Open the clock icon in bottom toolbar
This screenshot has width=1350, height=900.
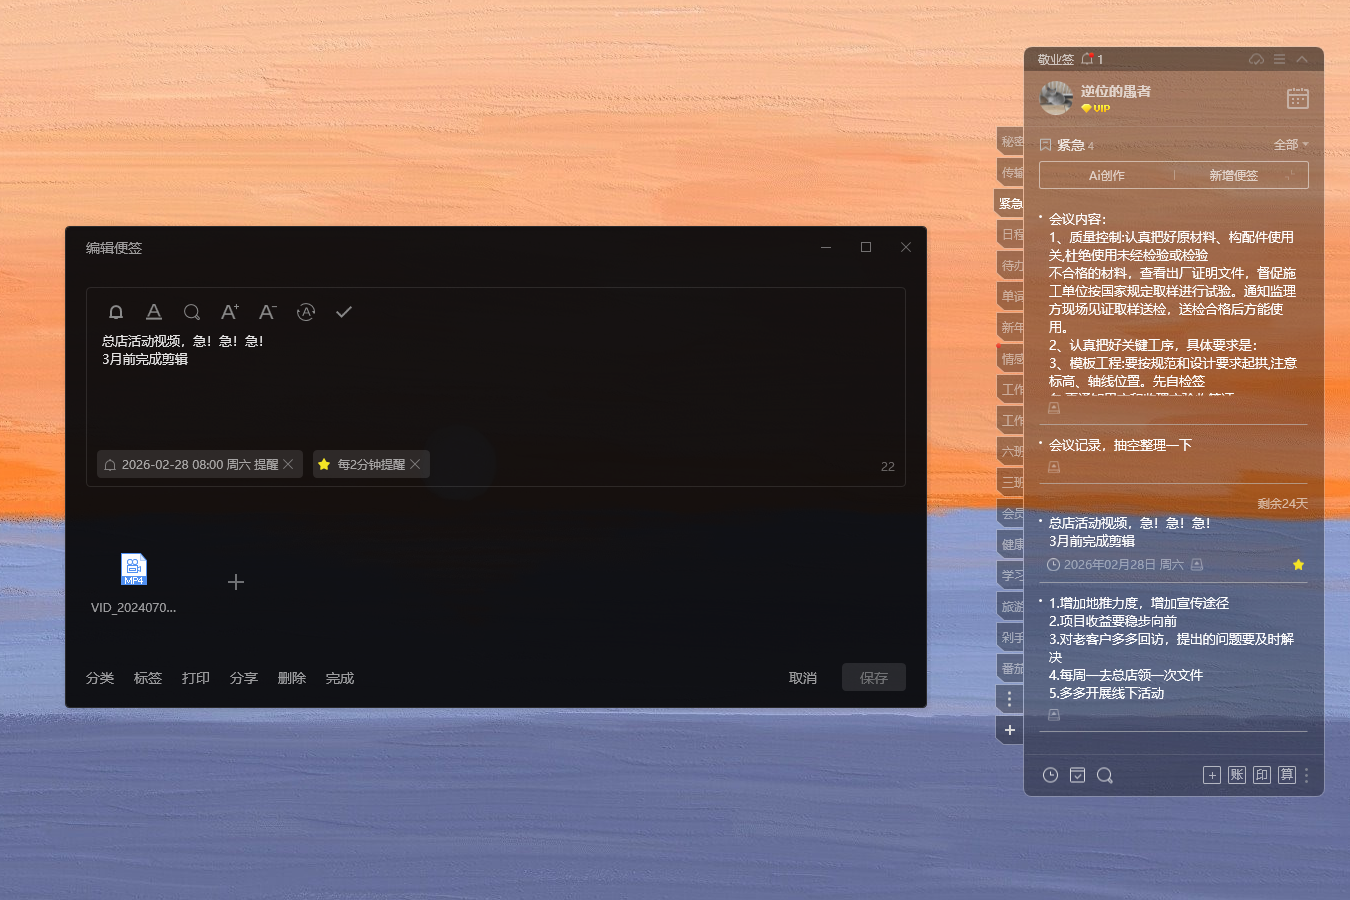pyautogui.click(x=1050, y=775)
